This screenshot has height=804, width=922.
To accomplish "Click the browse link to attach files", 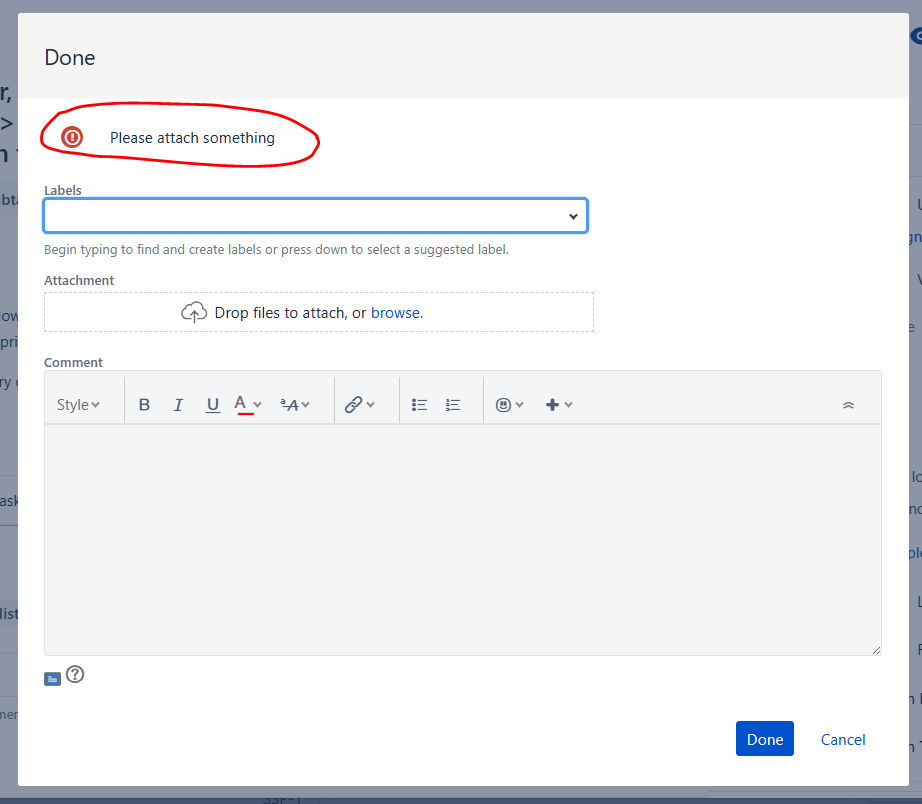I will [x=397, y=313].
